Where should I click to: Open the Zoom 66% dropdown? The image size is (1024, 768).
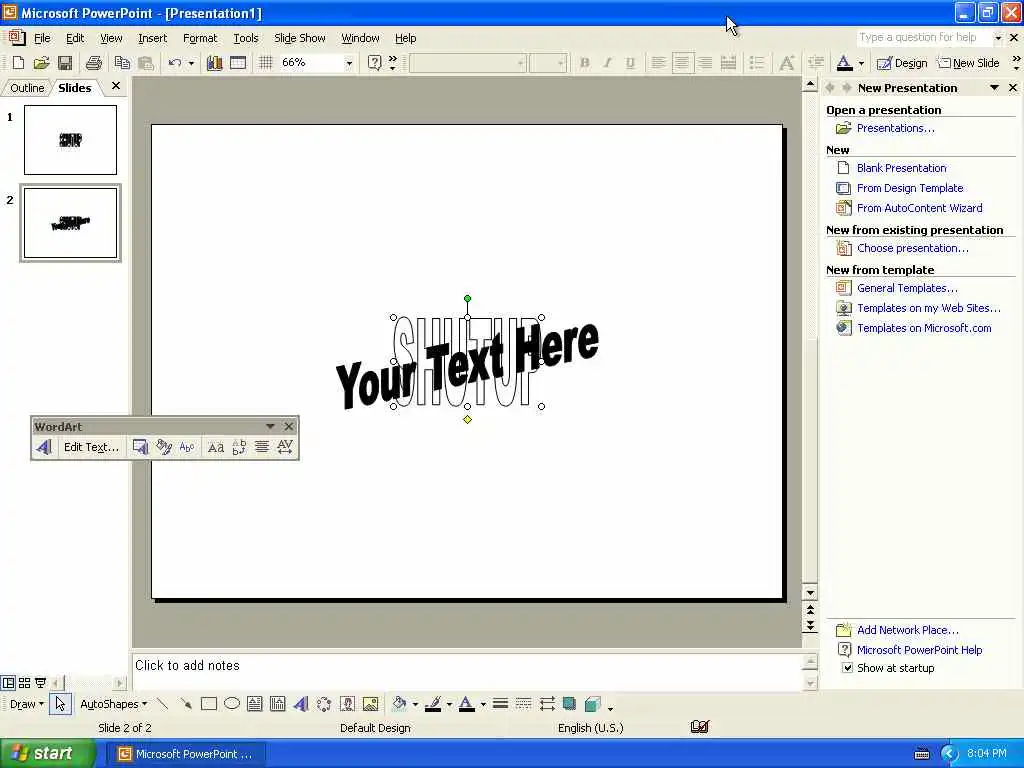point(349,63)
